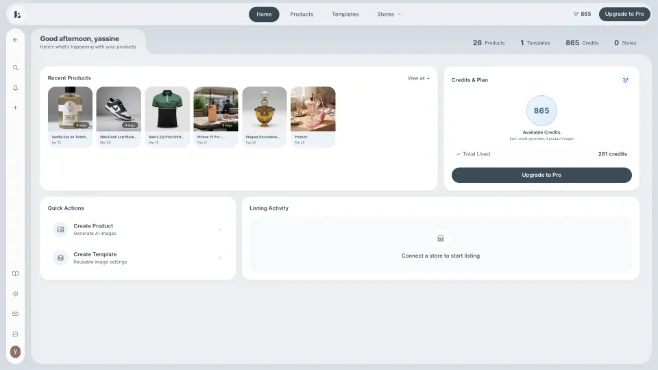Click the store icon in Listing Activity
Screen dimensions: 658x370
(440, 238)
